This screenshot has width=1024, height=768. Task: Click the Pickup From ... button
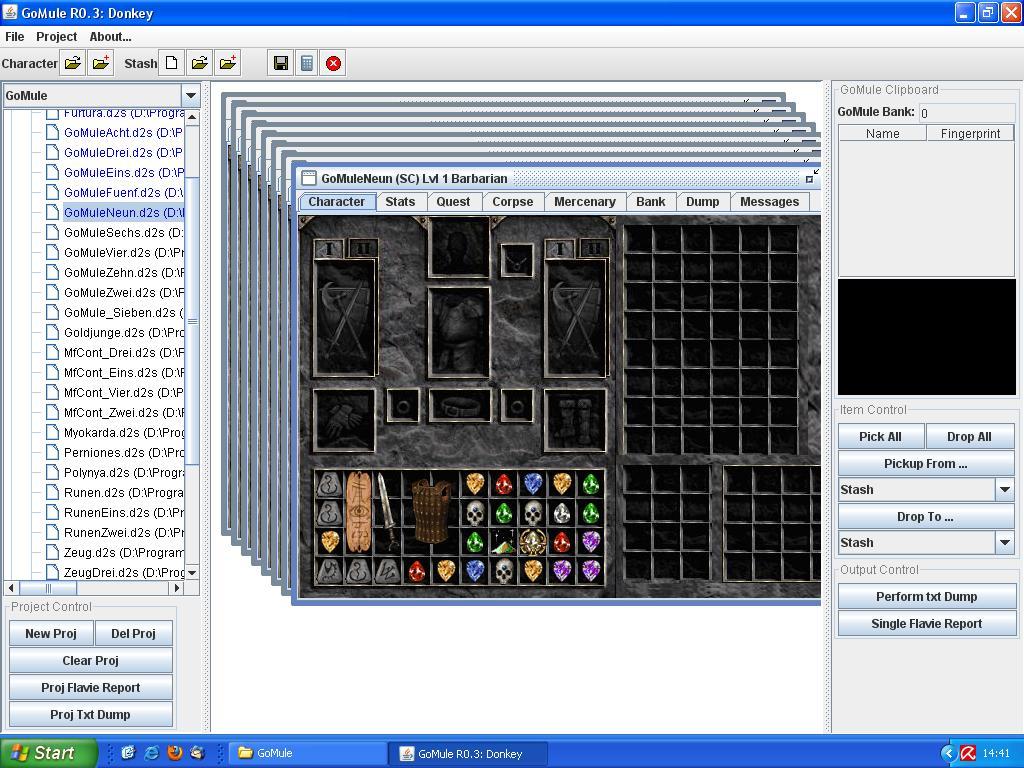point(926,463)
